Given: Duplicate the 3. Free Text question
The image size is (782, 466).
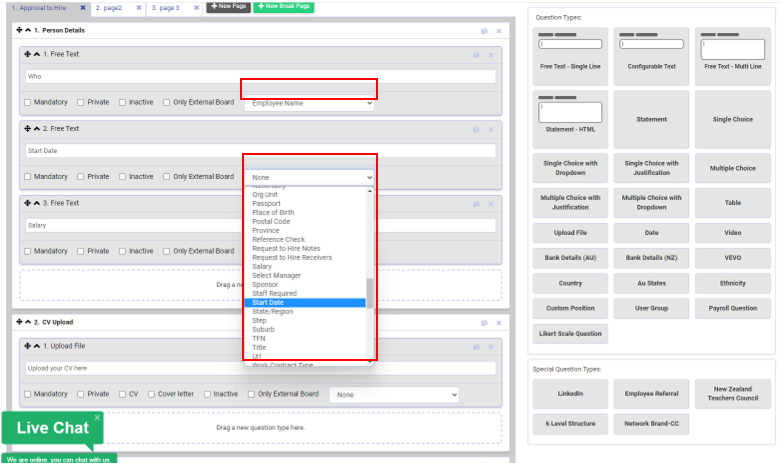Looking at the screenshot, I should pos(476,204).
